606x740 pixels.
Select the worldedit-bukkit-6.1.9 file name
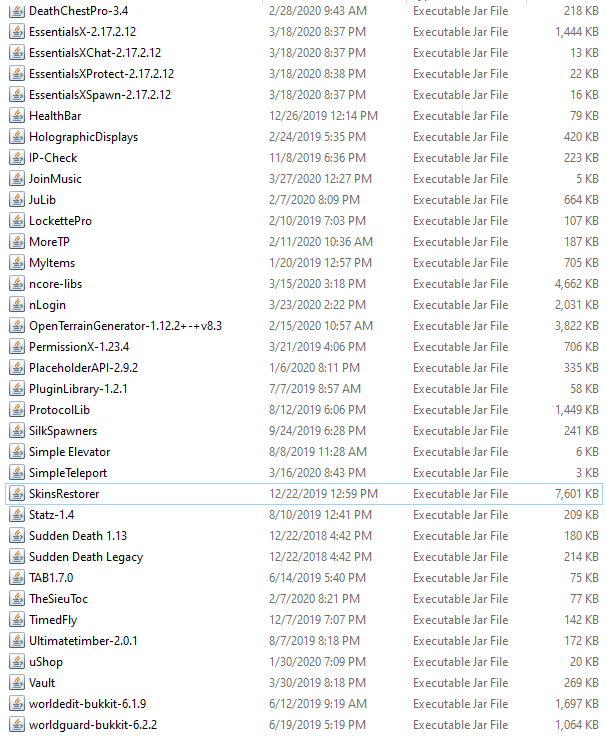coord(87,704)
